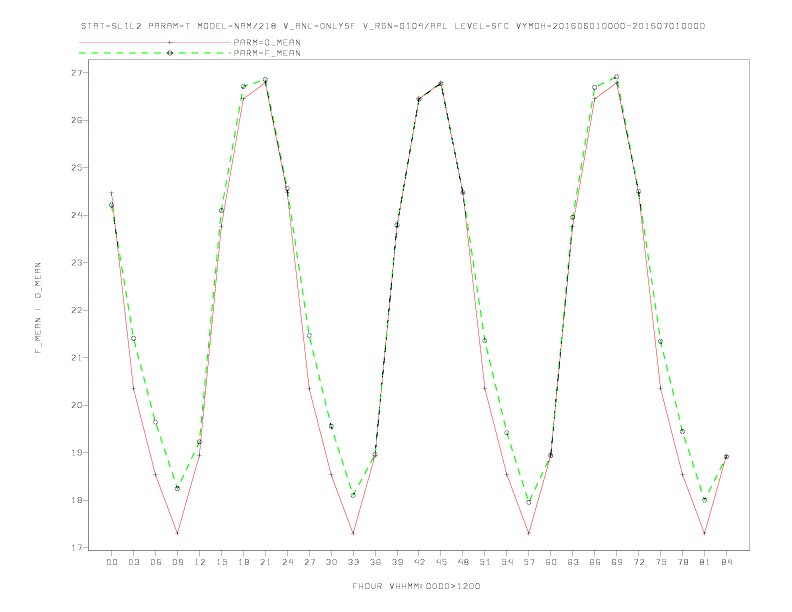Viewport: 792px width, 612px height.
Task: Click x-axis forecast hour label 78
Action: pos(682,562)
